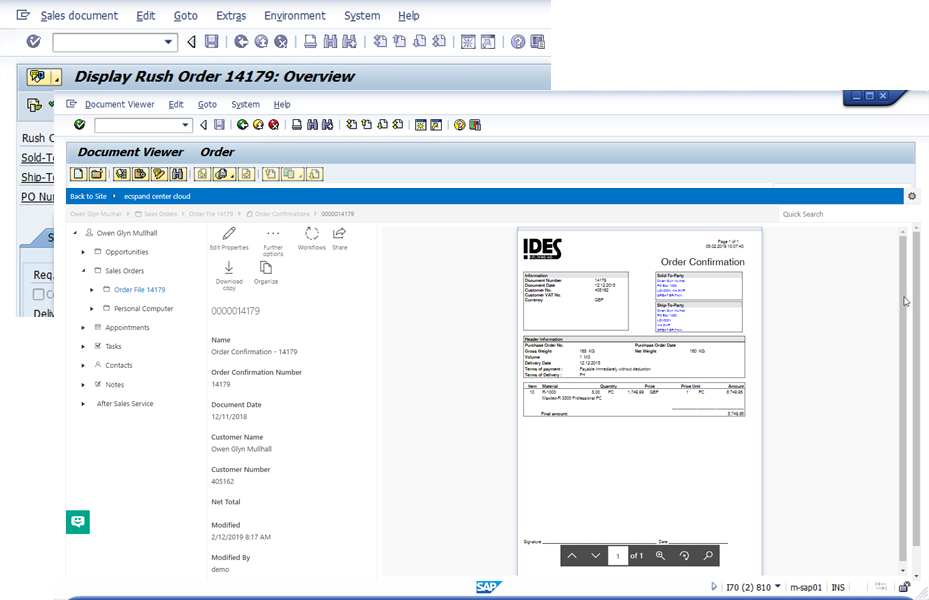Screen dimensions: 929x600
Task: Click the Back to Site link
Action: [88, 196]
